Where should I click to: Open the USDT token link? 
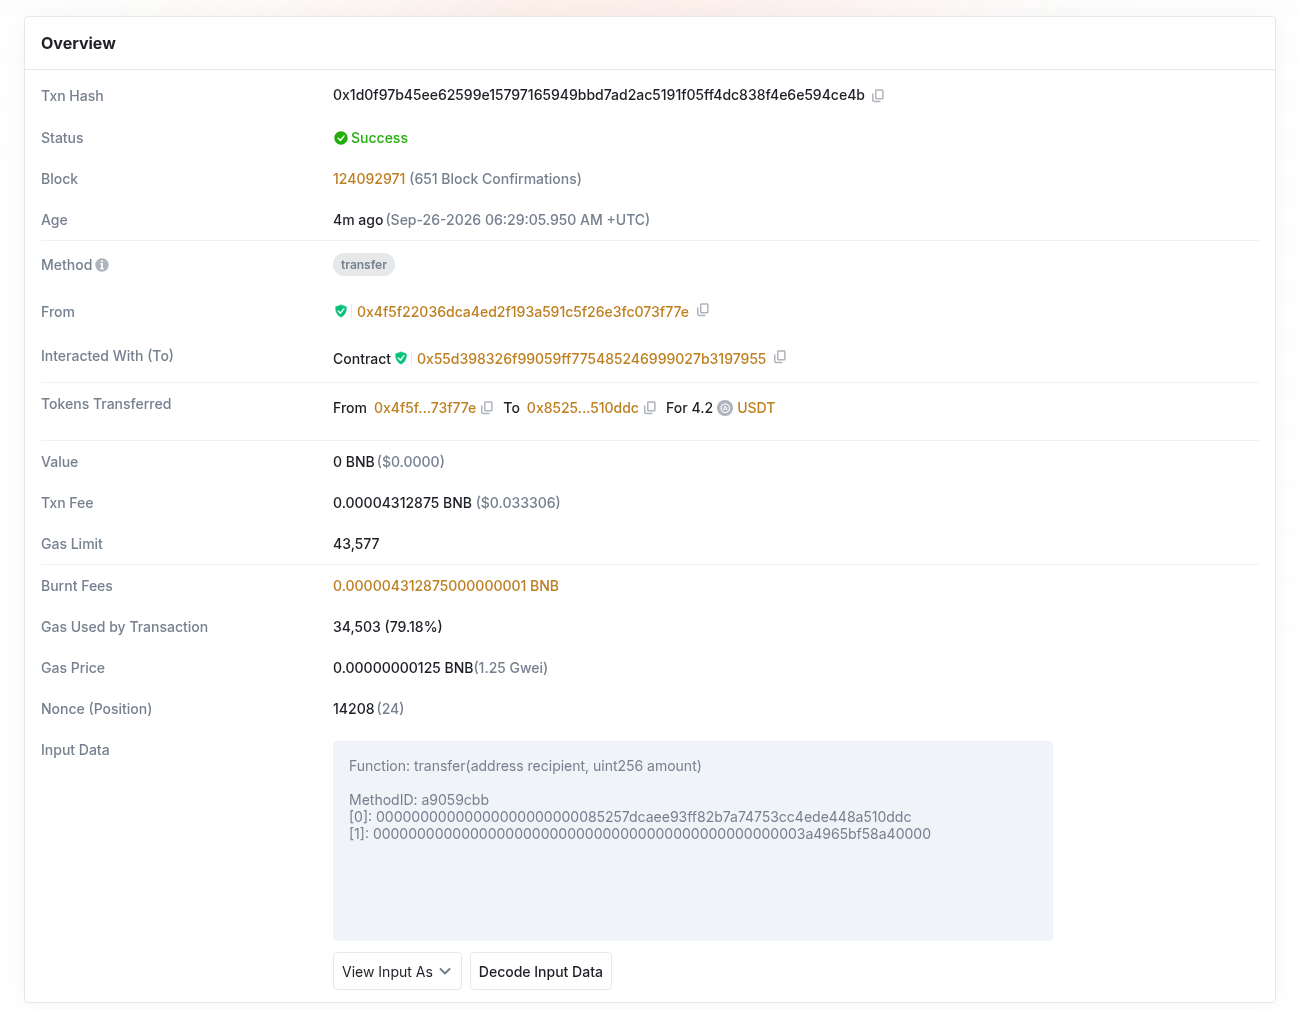756,408
